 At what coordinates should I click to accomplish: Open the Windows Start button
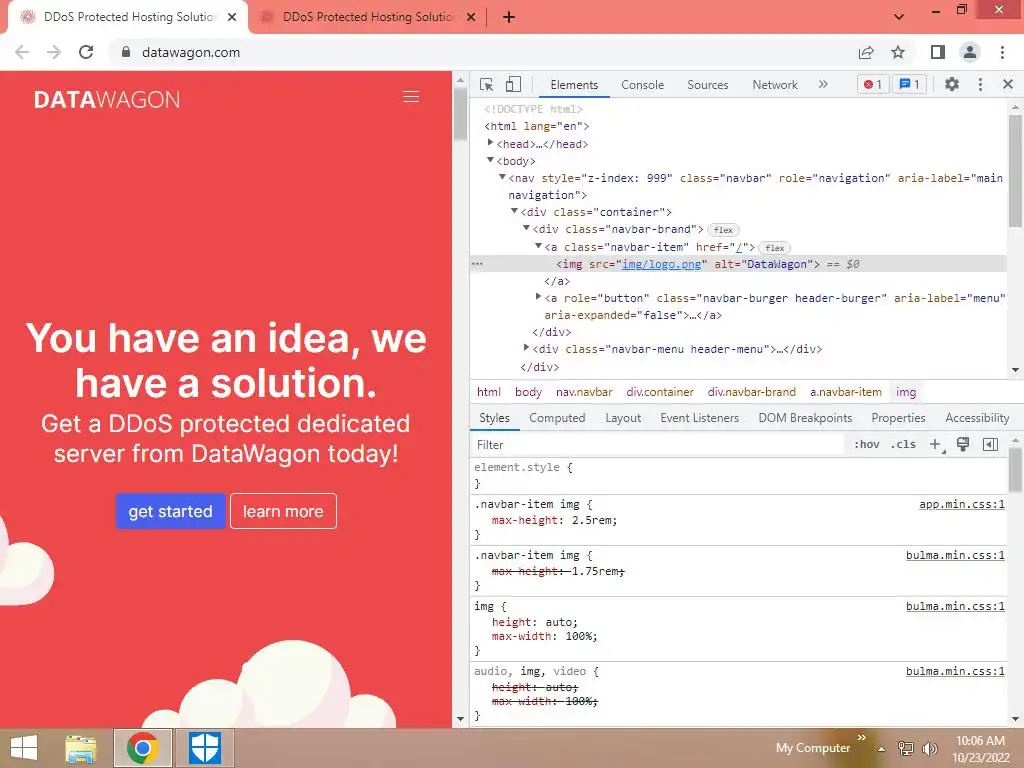24,748
